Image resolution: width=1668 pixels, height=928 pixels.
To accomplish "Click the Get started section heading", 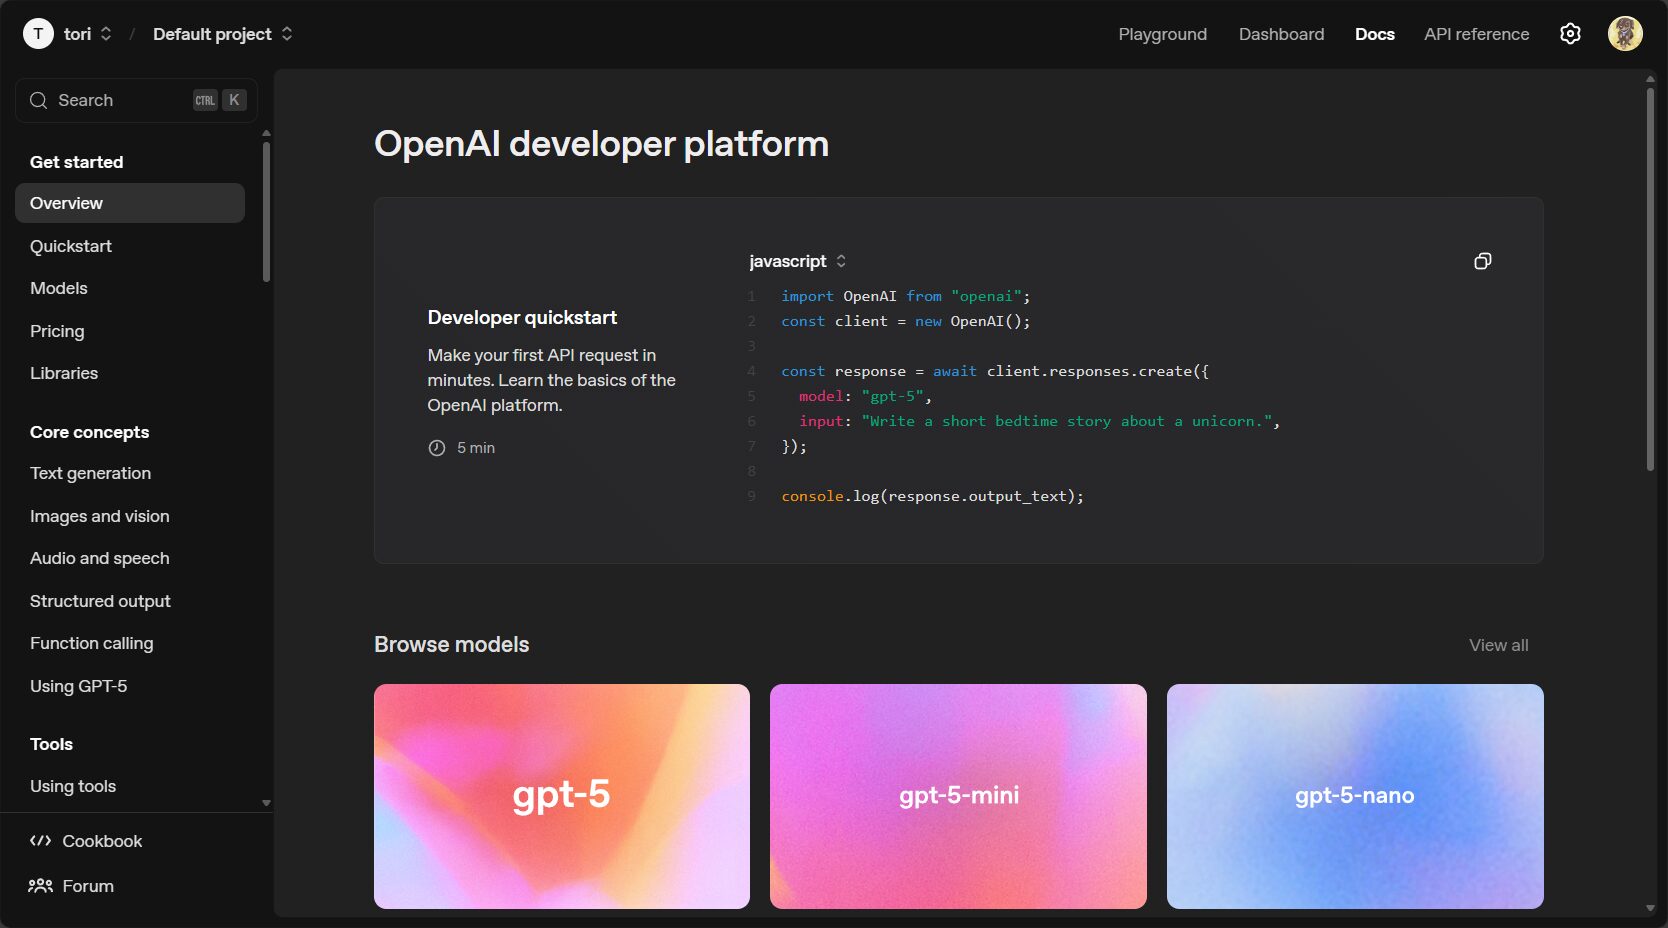I will pyautogui.click(x=76, y=162).
